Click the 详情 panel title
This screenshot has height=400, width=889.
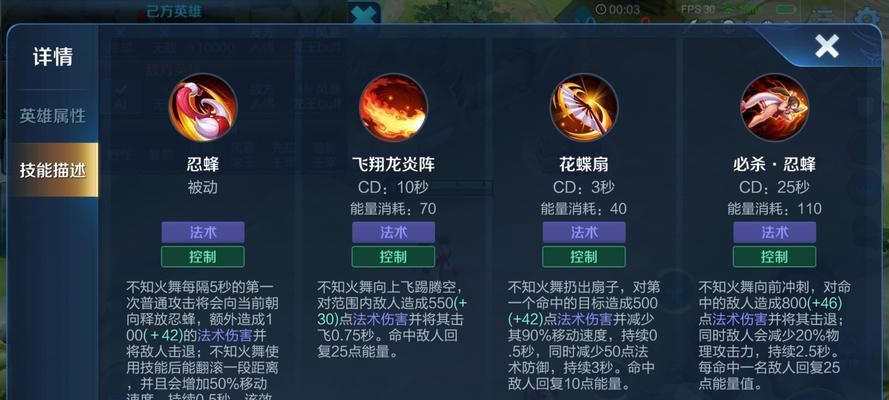(53, 57)
